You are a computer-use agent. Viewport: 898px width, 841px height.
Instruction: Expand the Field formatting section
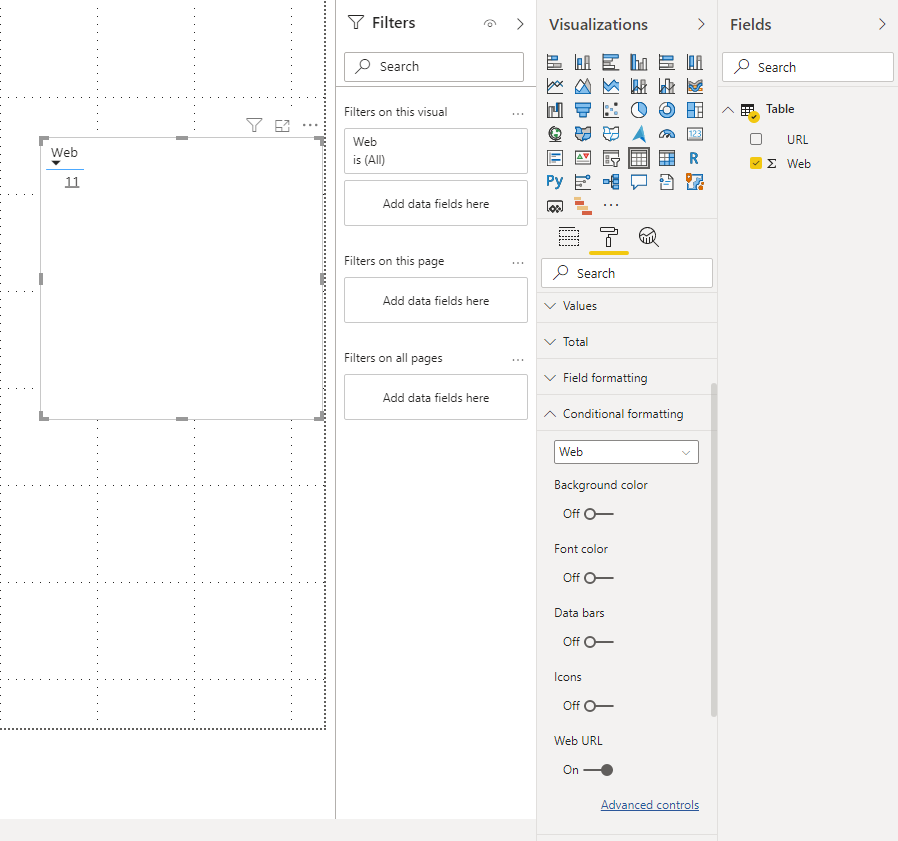point(627,378)
